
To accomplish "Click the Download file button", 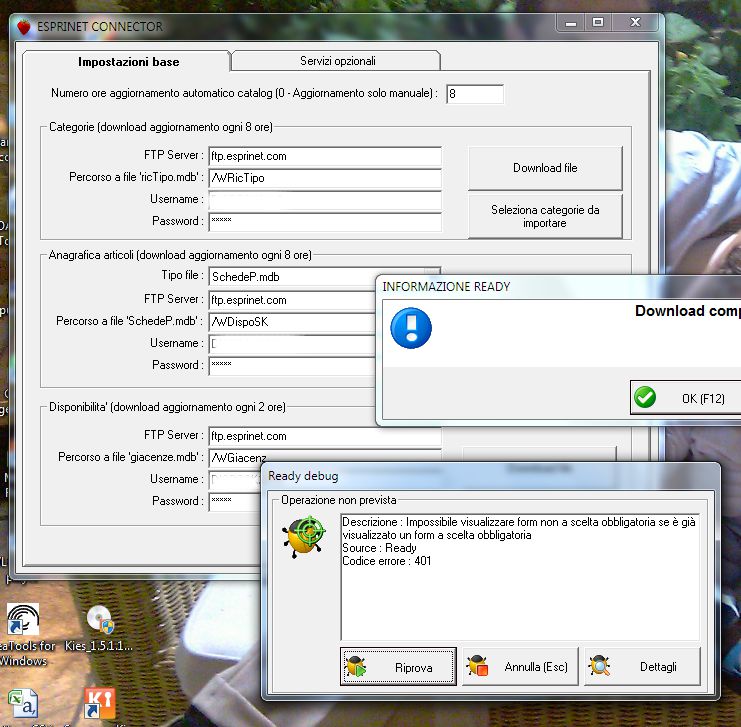I will pyautogui.click(x=545, y=168).
